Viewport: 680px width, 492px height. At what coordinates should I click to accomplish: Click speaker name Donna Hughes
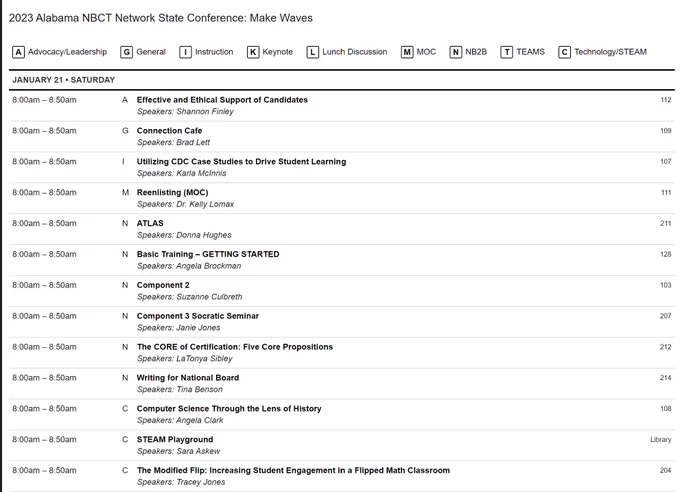pyautogui.click(x=204, y=235)
